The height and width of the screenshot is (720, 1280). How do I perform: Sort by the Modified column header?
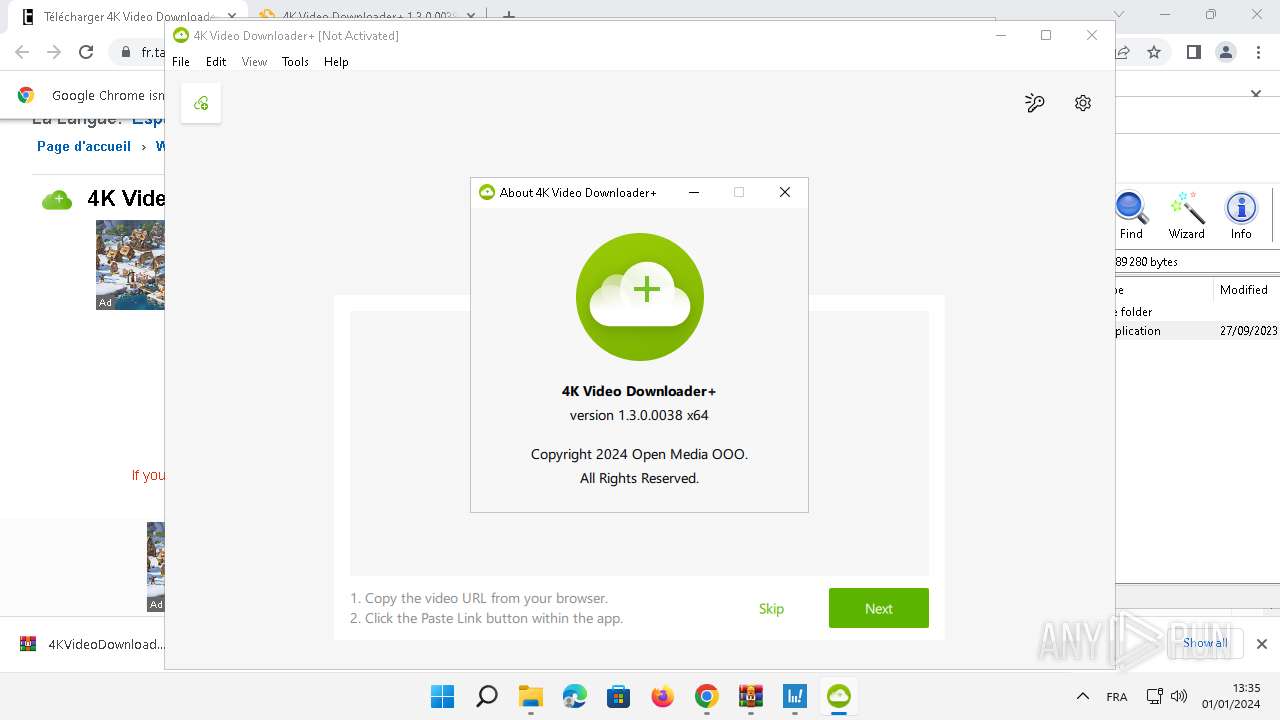tap(1244, 290)
